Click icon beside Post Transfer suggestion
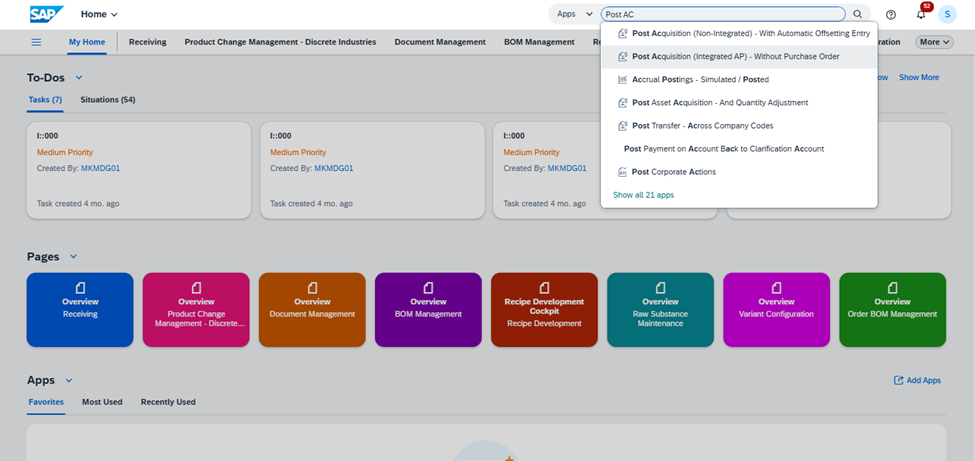Image resolution: width=975 pixels, height=461 pixels. tap(622, 126)
